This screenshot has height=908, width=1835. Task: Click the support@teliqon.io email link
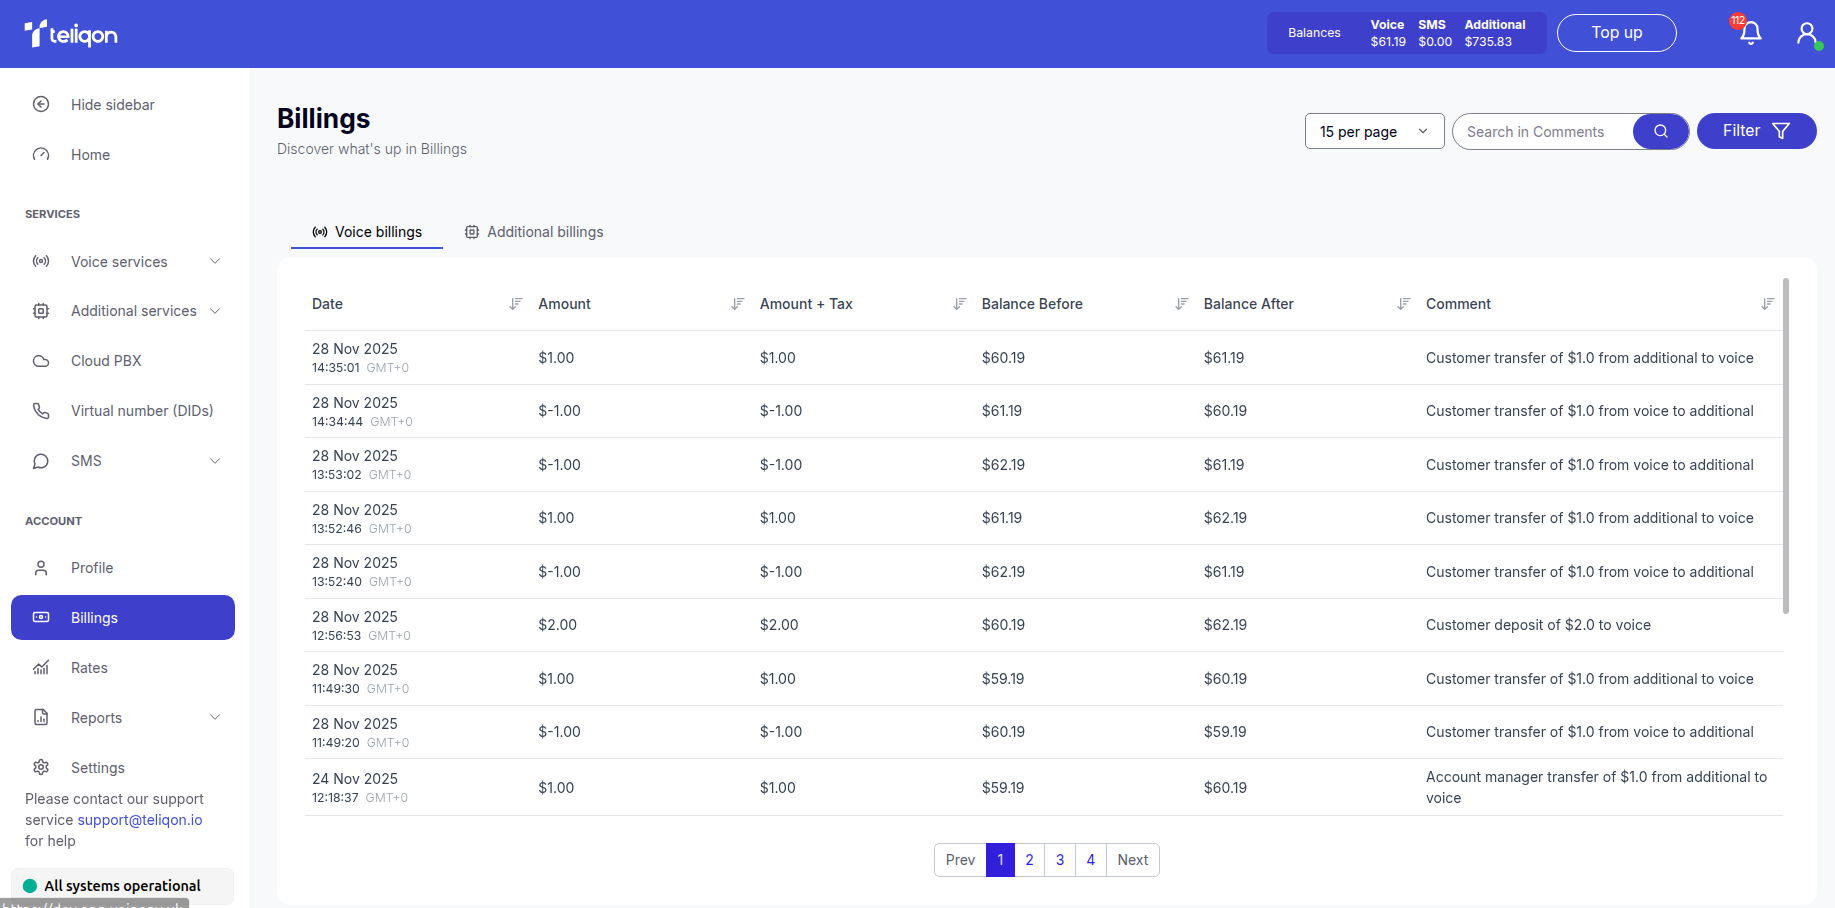(x=140, y=820)
